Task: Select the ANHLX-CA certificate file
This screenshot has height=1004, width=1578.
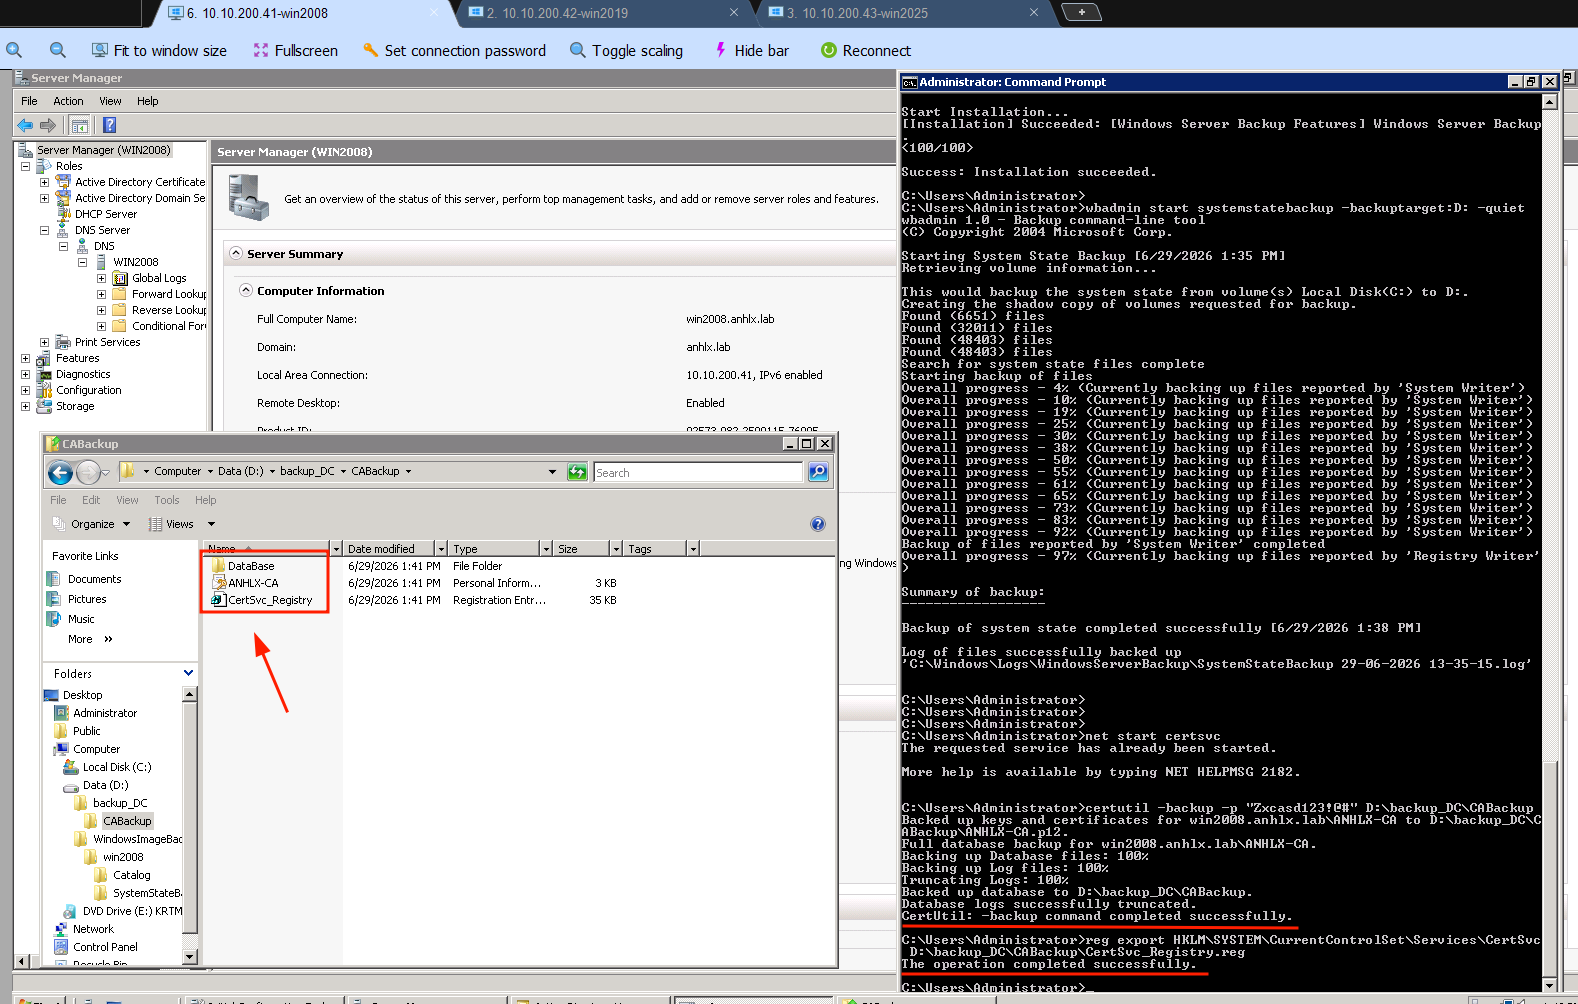Action: pyautogui.click(x=253, y=583)
